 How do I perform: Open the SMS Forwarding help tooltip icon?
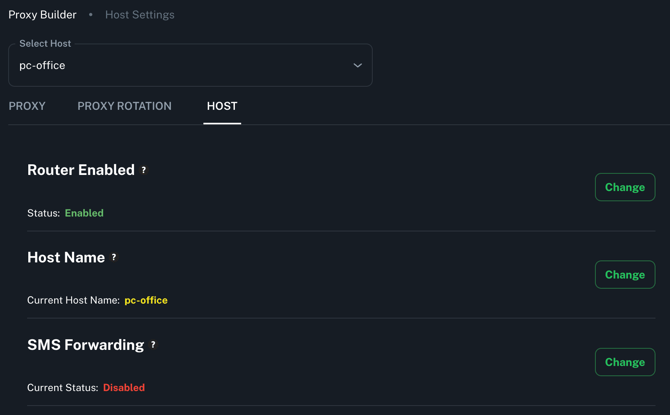(x=153, y=345)
